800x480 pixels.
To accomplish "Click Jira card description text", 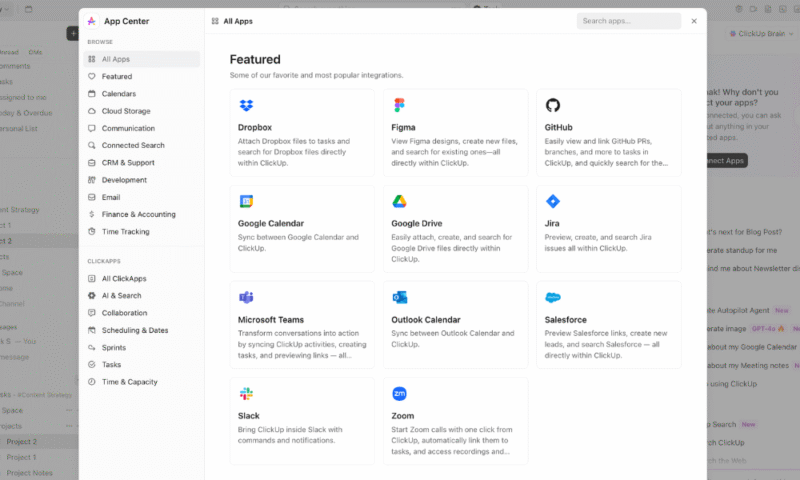I will [597, 243].
